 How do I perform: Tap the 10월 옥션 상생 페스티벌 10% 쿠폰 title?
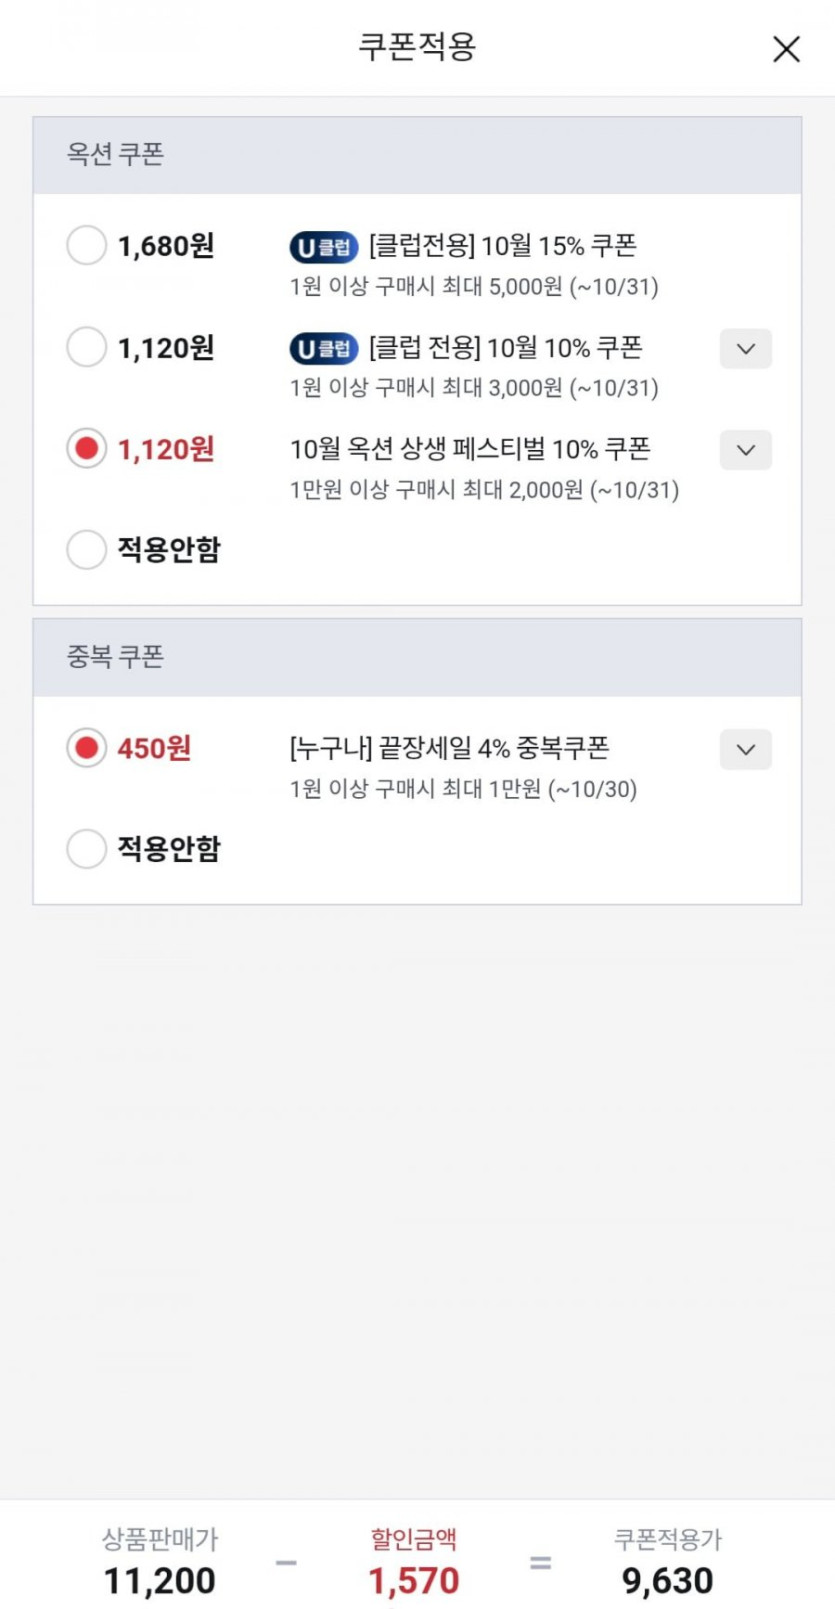pyautogui.click(x=470, y=449)
